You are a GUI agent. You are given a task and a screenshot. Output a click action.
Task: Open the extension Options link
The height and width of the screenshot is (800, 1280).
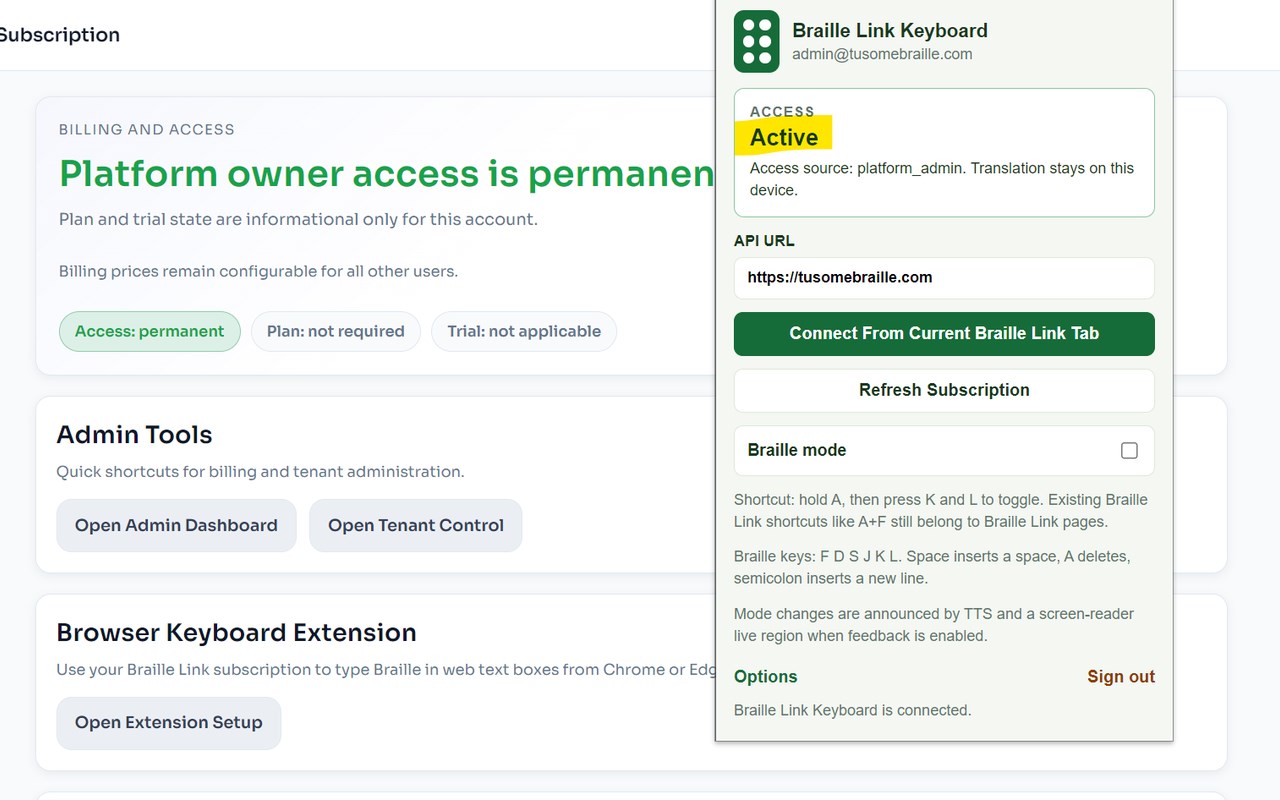tap(765, 677)
